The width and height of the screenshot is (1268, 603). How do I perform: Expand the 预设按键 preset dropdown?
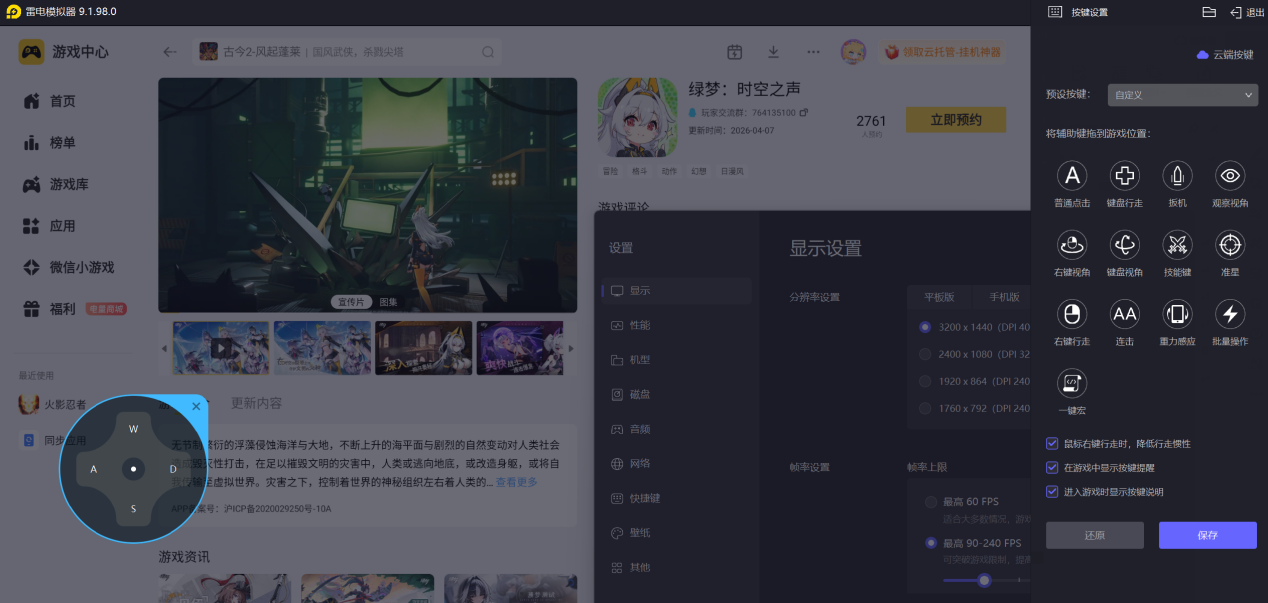(1183, 95)
